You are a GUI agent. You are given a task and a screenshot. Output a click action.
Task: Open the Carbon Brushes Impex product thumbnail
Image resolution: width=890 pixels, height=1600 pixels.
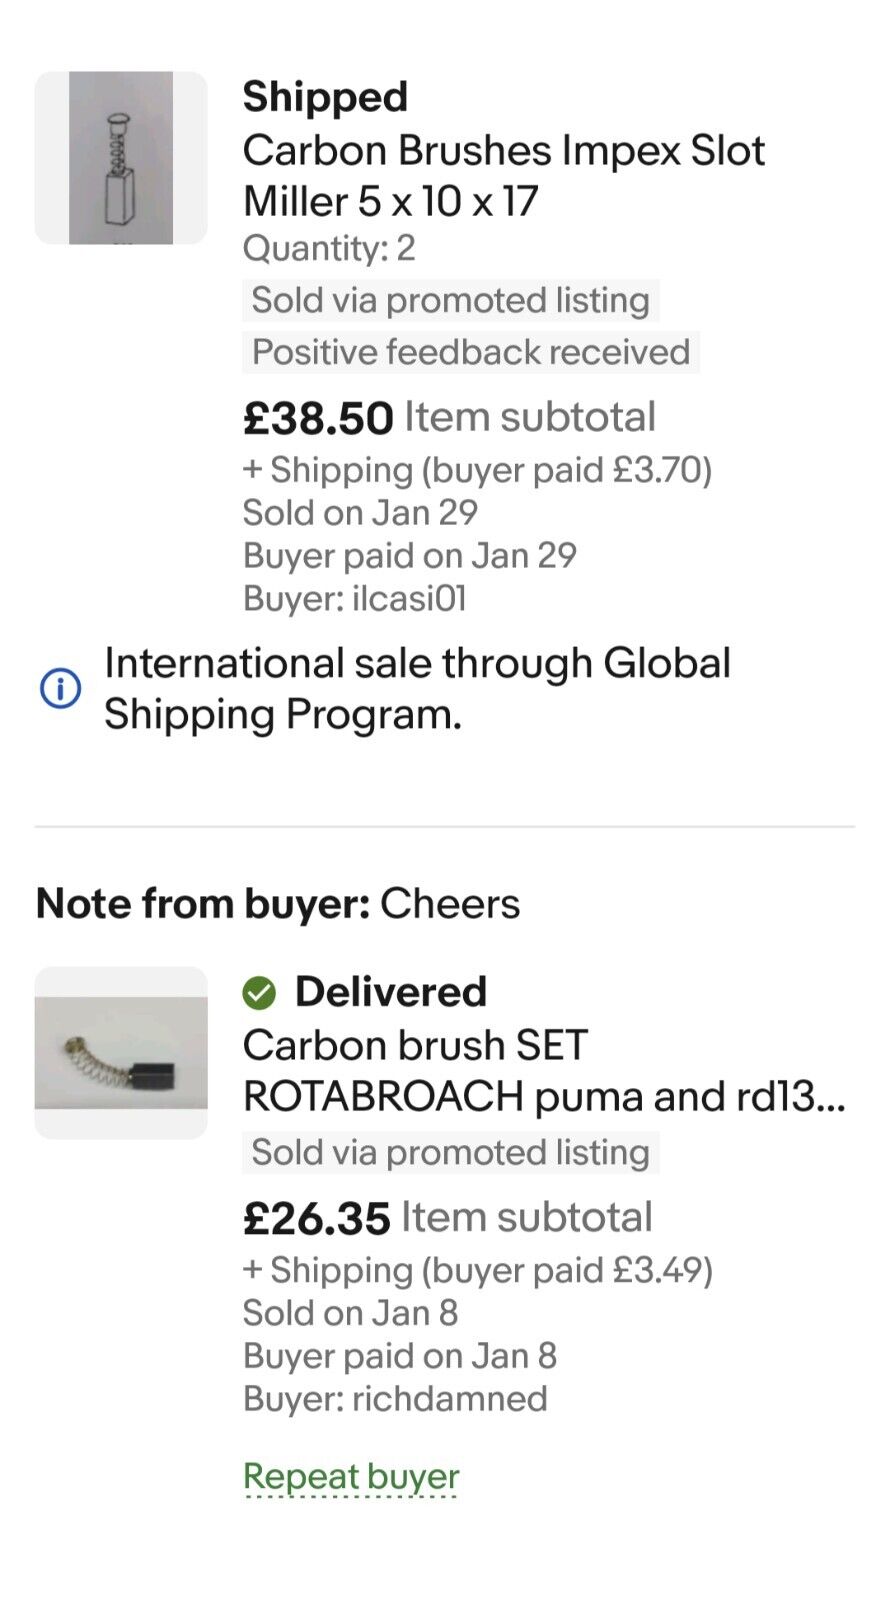[x=121, y=158]
